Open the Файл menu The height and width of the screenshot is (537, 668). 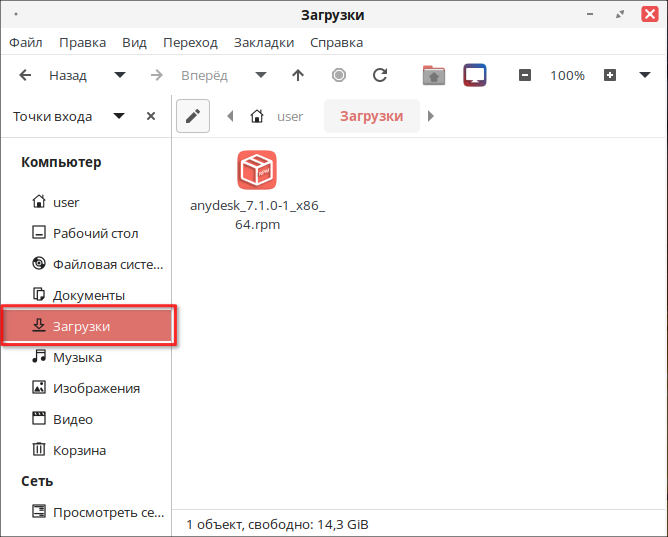[x=25, y=43]
